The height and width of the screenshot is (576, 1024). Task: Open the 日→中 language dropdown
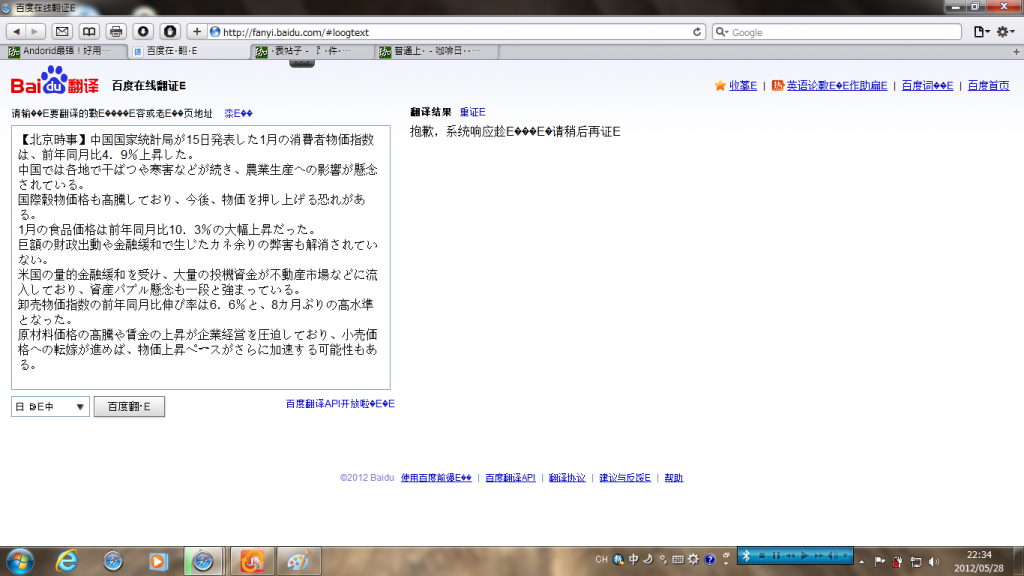pyautogui.click(x=50, y=406)
